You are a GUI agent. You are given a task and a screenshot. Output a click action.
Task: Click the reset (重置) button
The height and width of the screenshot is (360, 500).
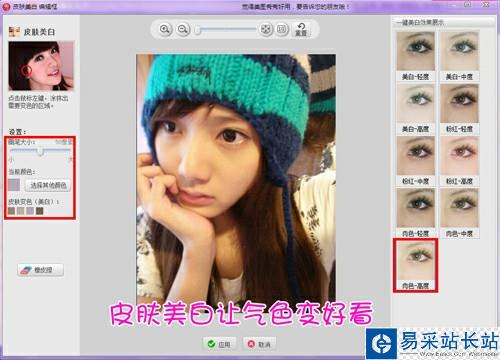301,29
